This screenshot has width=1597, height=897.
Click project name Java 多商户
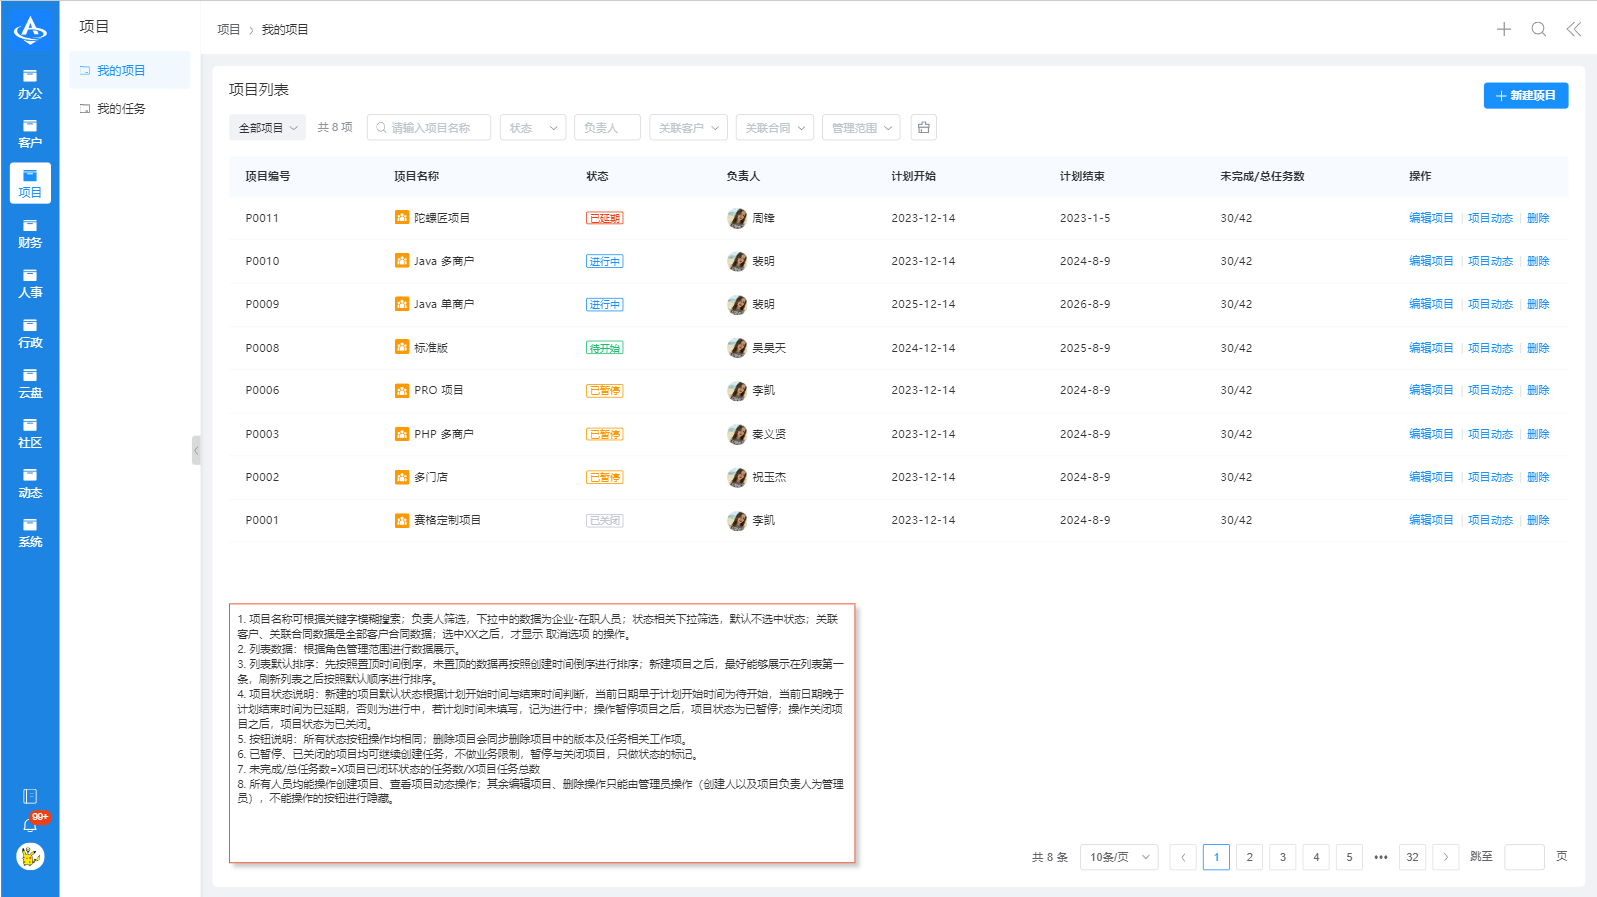point(444,261)
